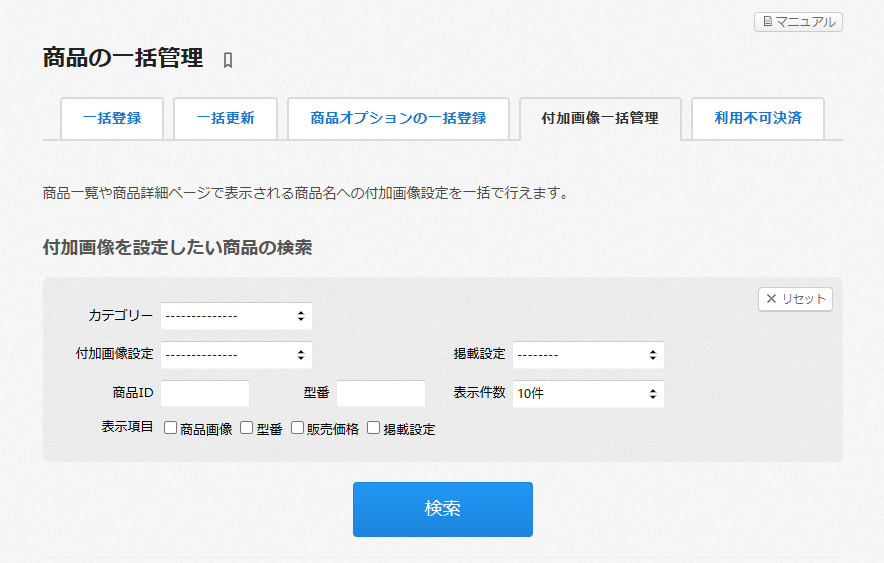
Task: Open the 商品オプションの一括登録 tab
Action: (x=399, y=118)
